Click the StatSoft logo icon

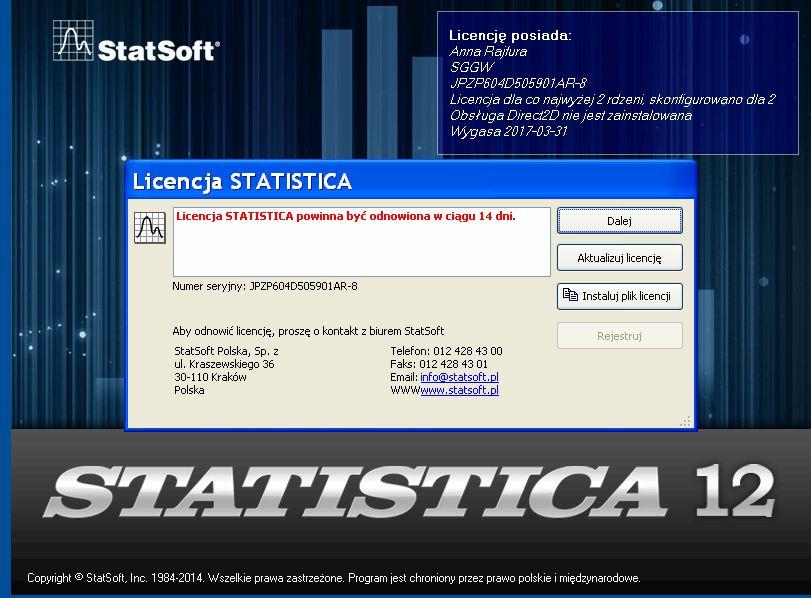pyautogui.click(x=73, y=40)
